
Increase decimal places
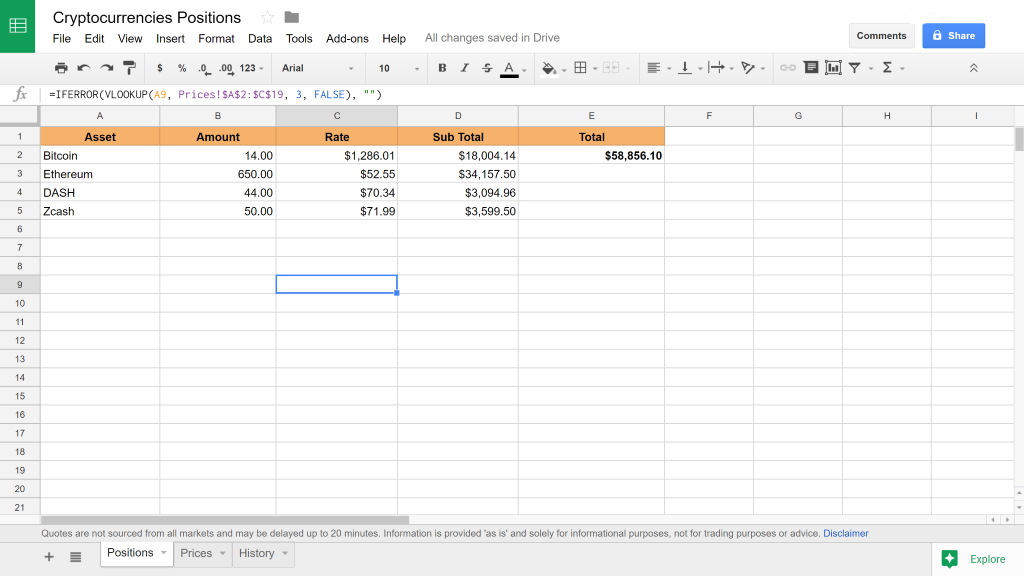pyautogui.click(x=226, y=69)
